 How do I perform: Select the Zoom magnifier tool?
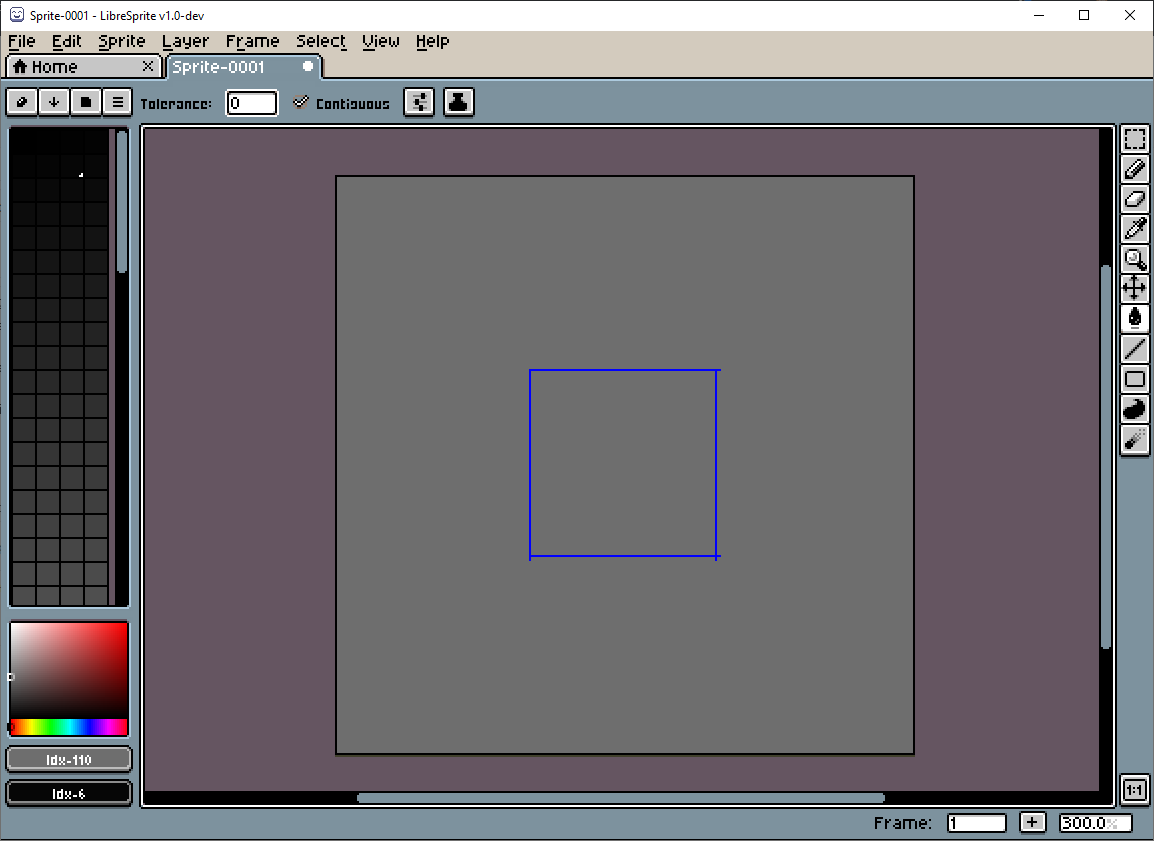pos(1134,259)
